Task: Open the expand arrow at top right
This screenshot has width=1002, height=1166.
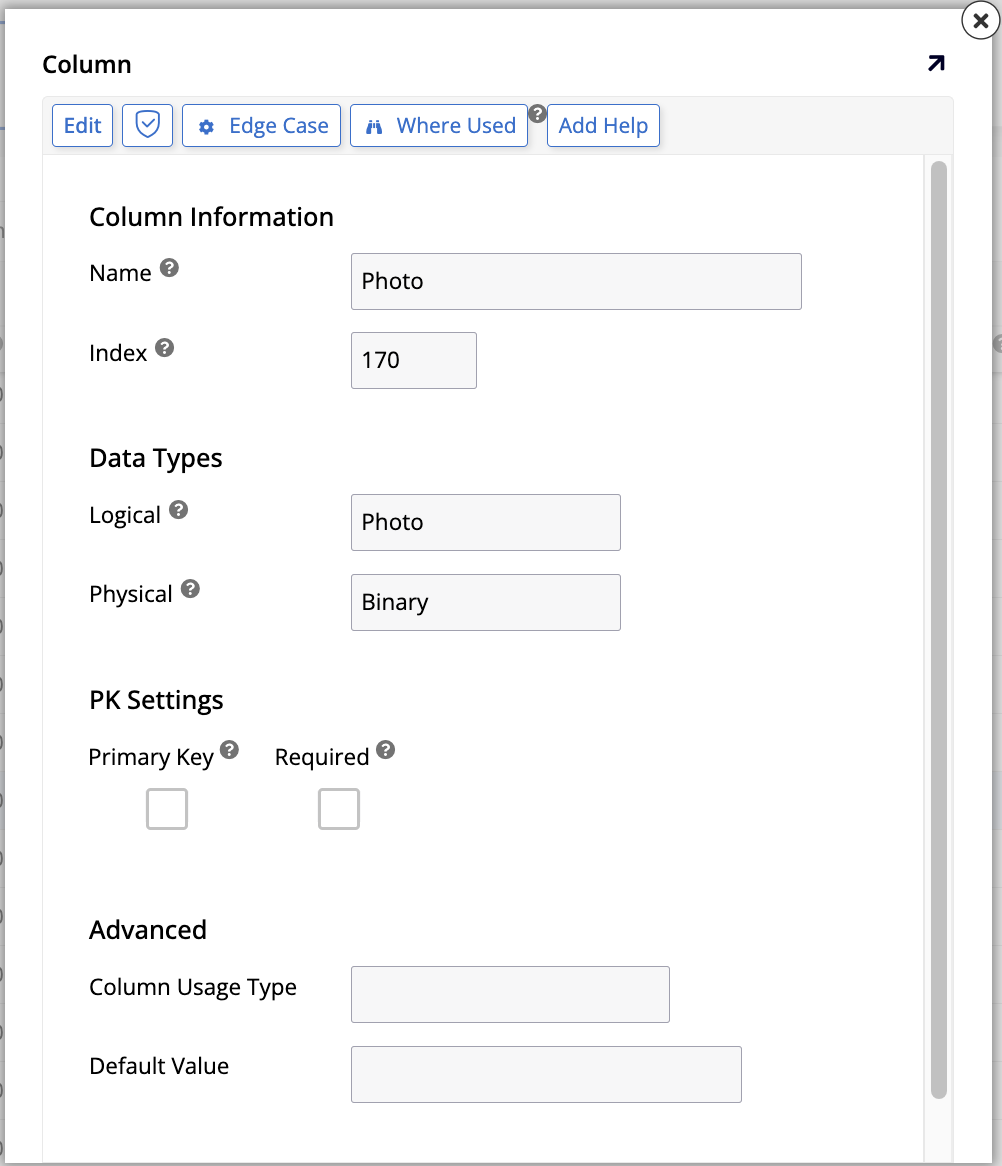Action: pyautogui.click(x=935, y=63)
